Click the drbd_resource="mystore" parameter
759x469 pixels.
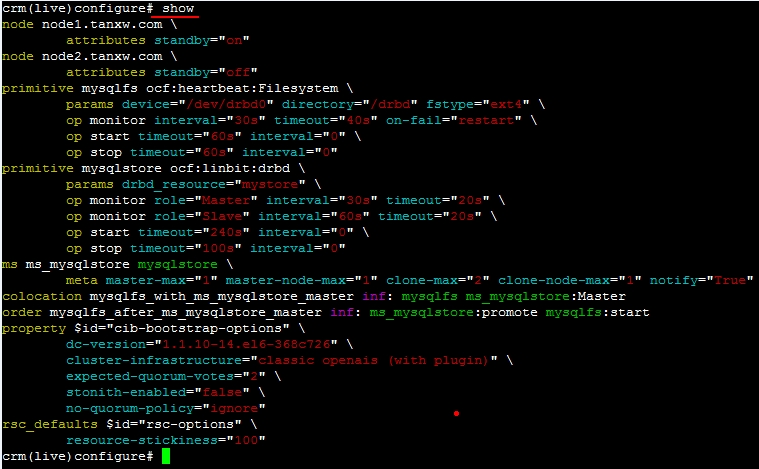pyautogui.click(x=214, y=184)
